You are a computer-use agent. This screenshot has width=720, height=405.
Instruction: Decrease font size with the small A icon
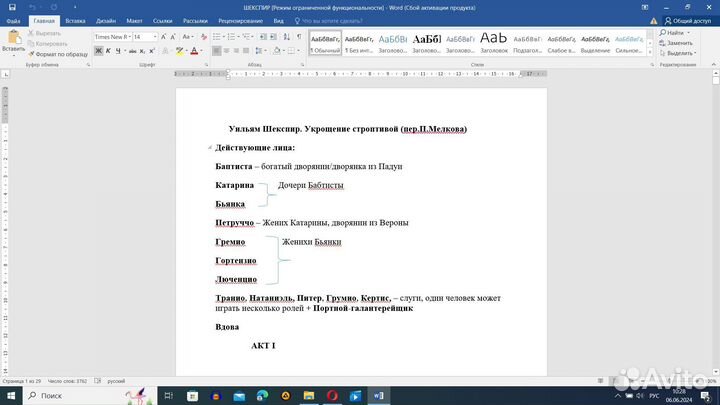[173, 37]
